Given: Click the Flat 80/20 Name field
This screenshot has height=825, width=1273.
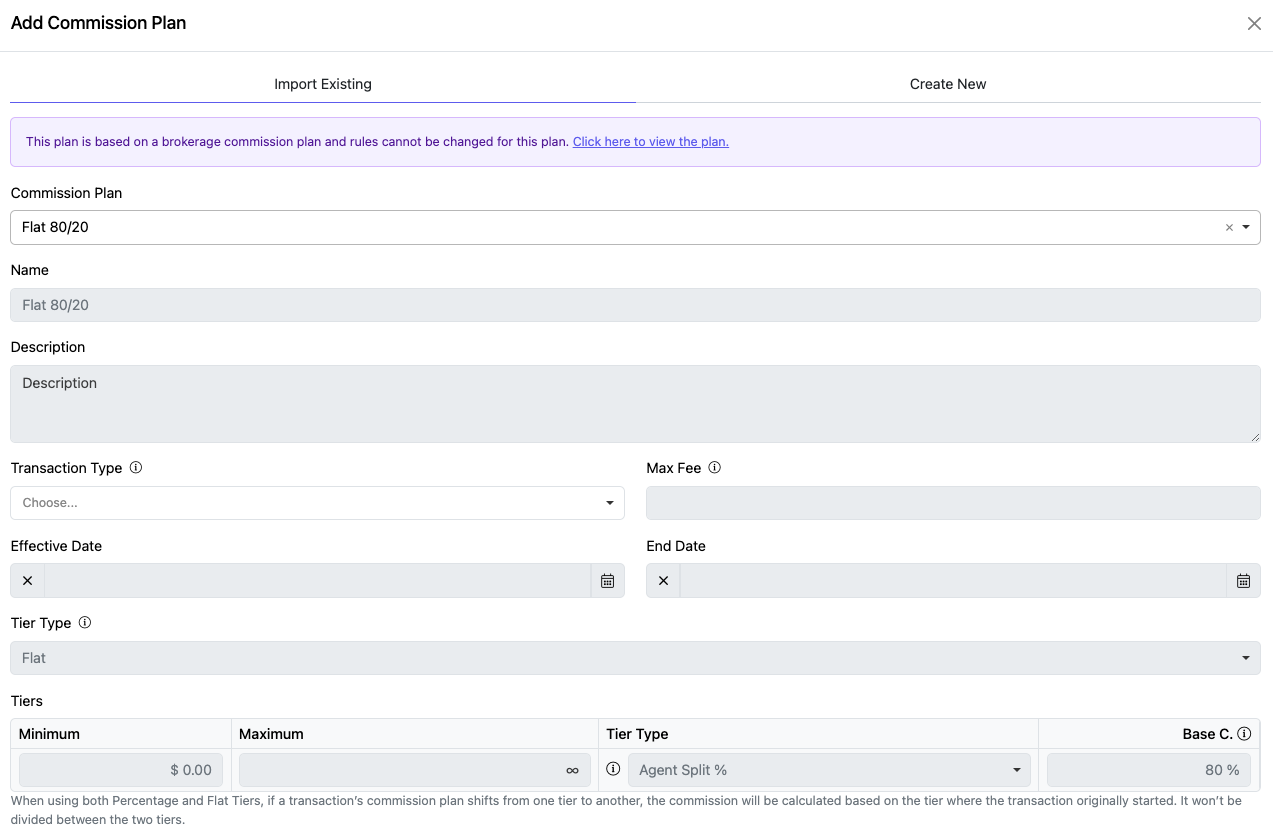Looking at the screenshot, I should (635, 305).
